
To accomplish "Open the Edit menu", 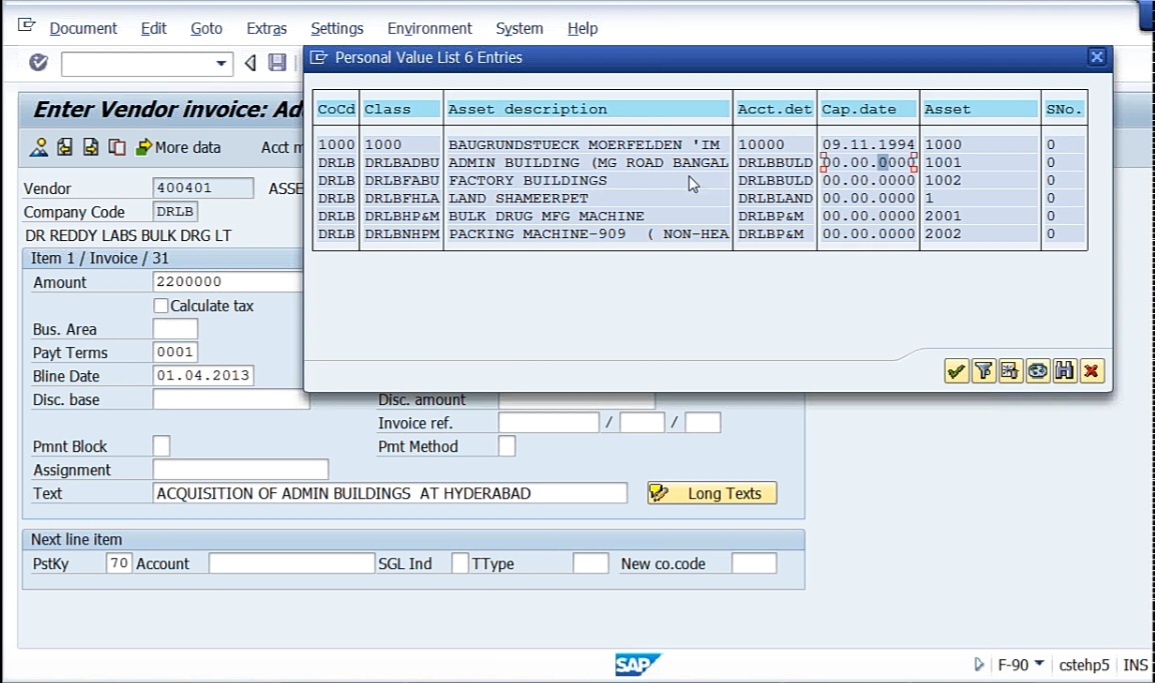I will pyautogui.click(x=154, y=29).
